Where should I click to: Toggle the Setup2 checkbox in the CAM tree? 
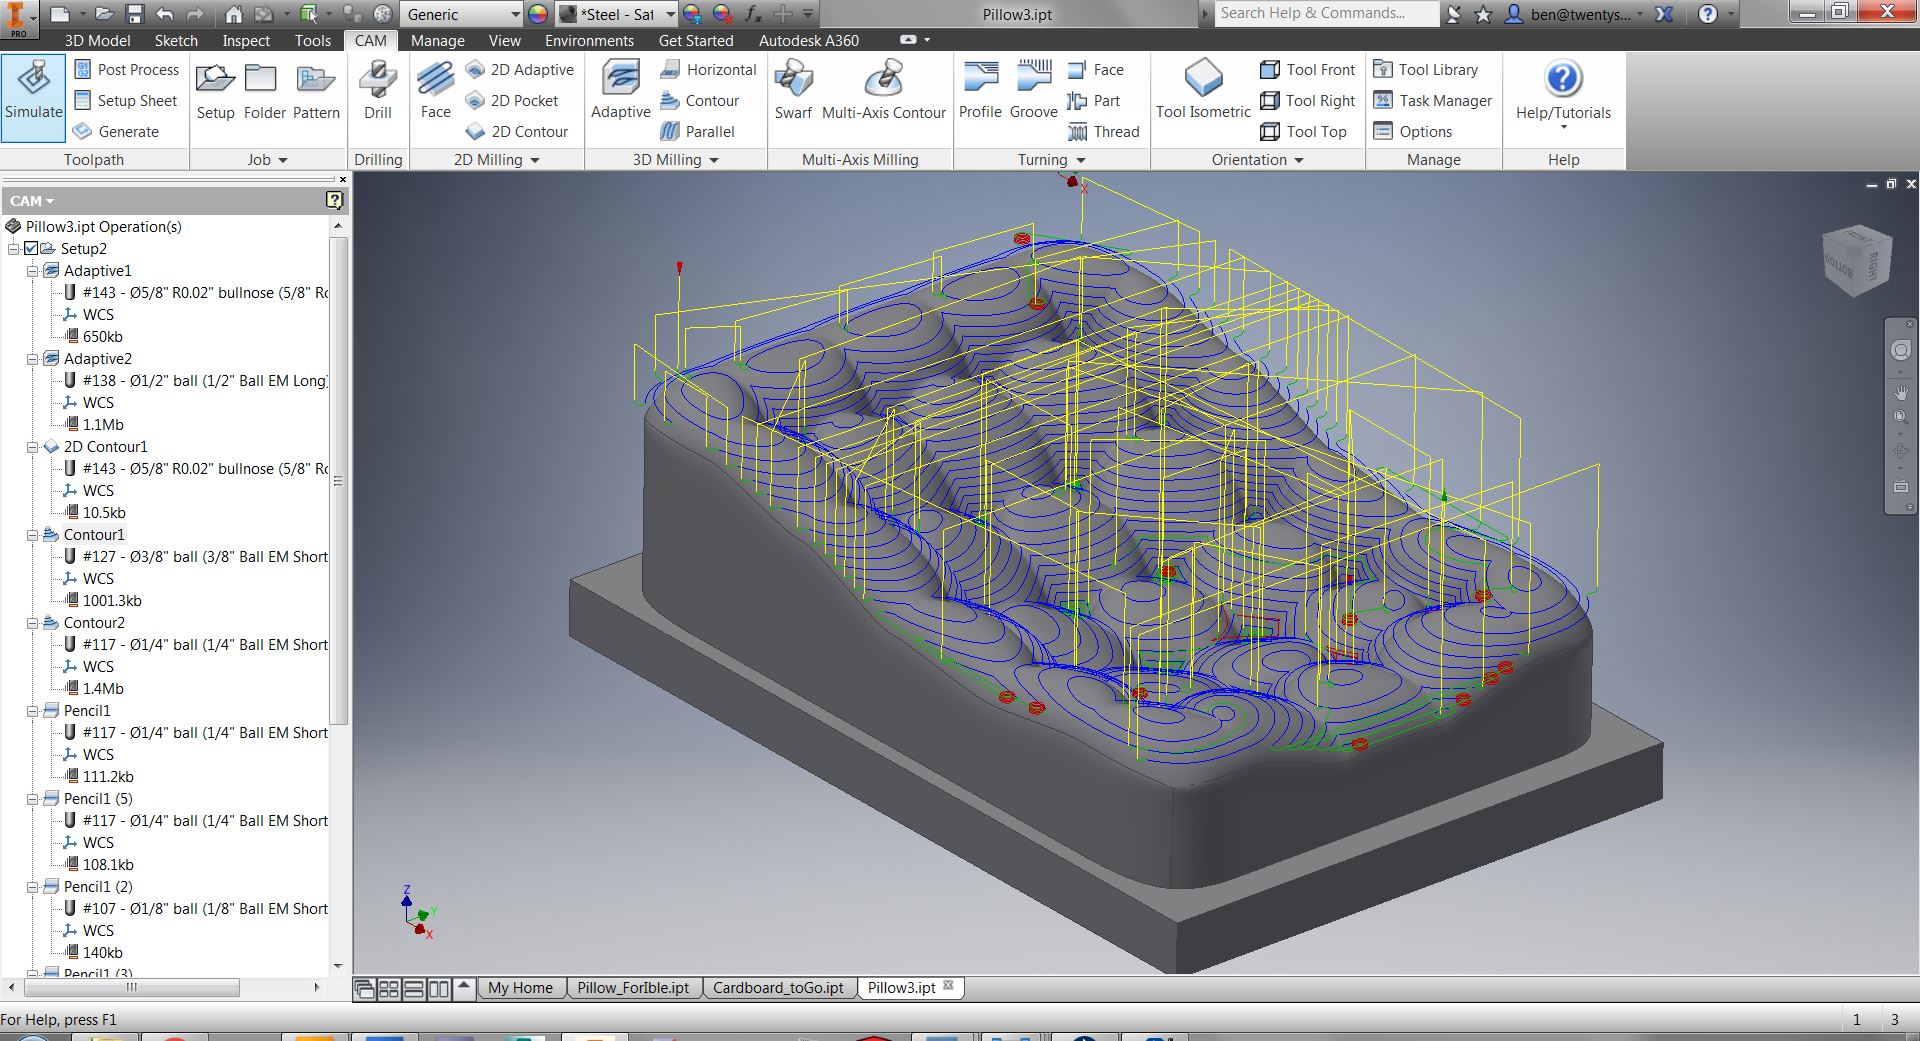tap(31, 249)
